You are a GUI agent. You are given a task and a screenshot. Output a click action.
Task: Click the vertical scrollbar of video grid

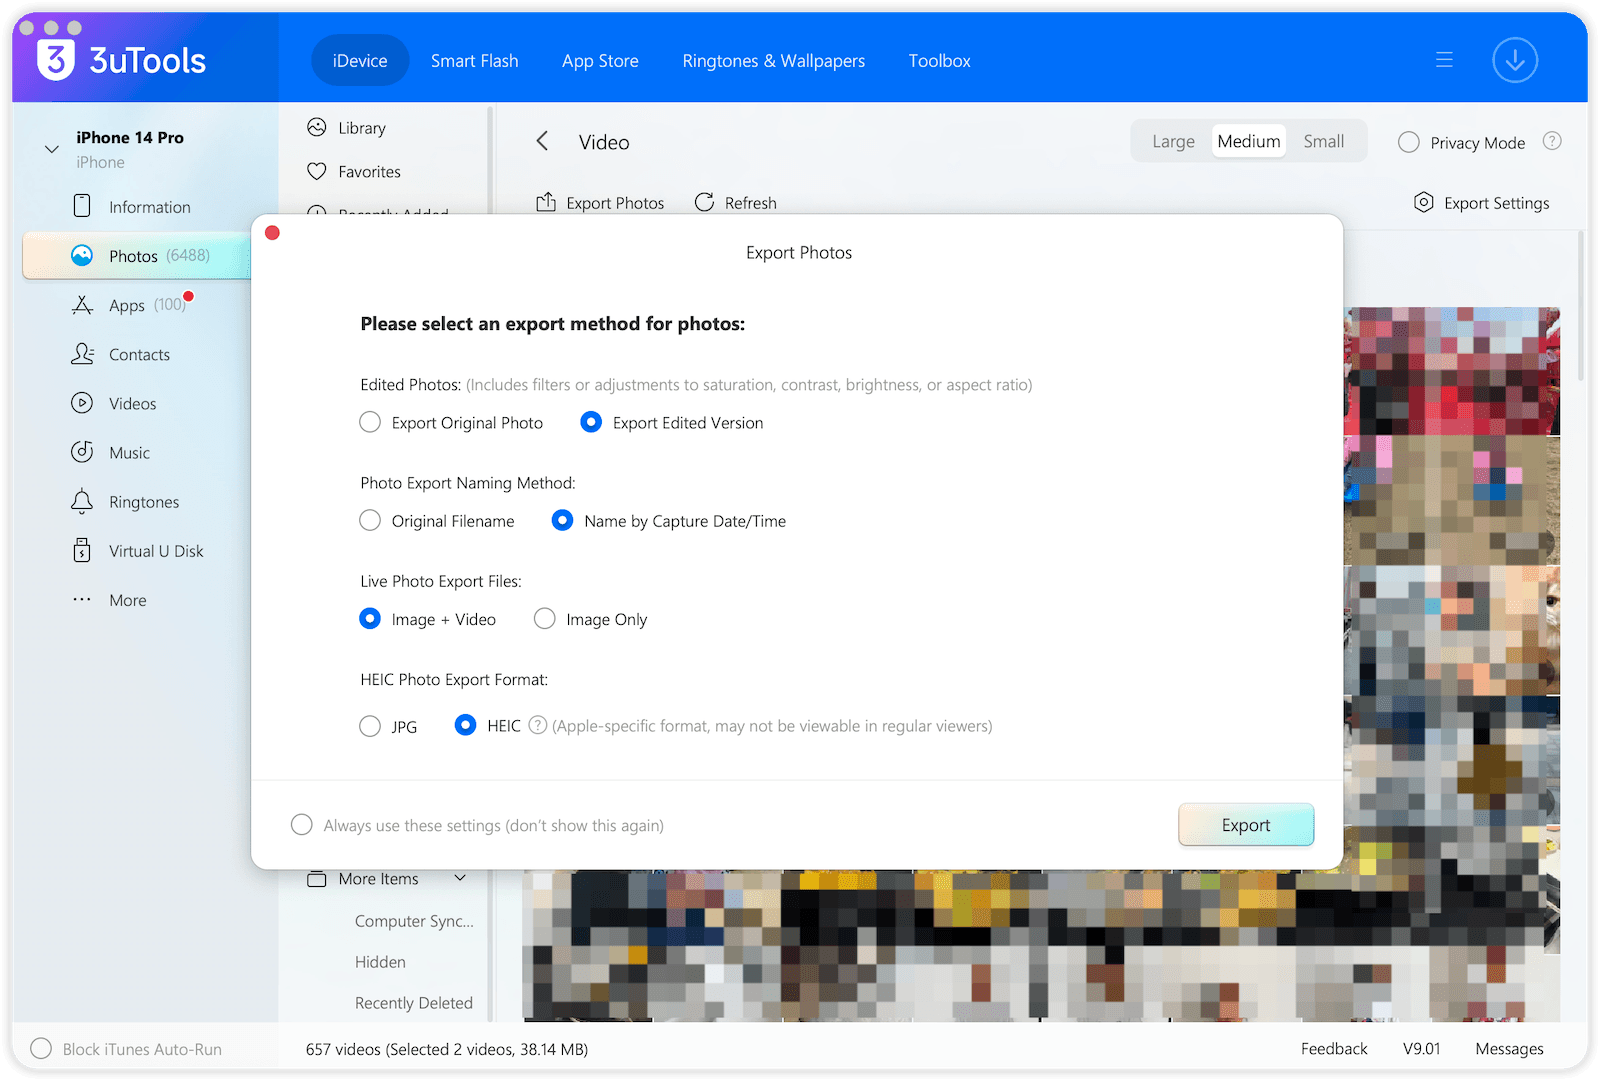[x=1581, y=306]
